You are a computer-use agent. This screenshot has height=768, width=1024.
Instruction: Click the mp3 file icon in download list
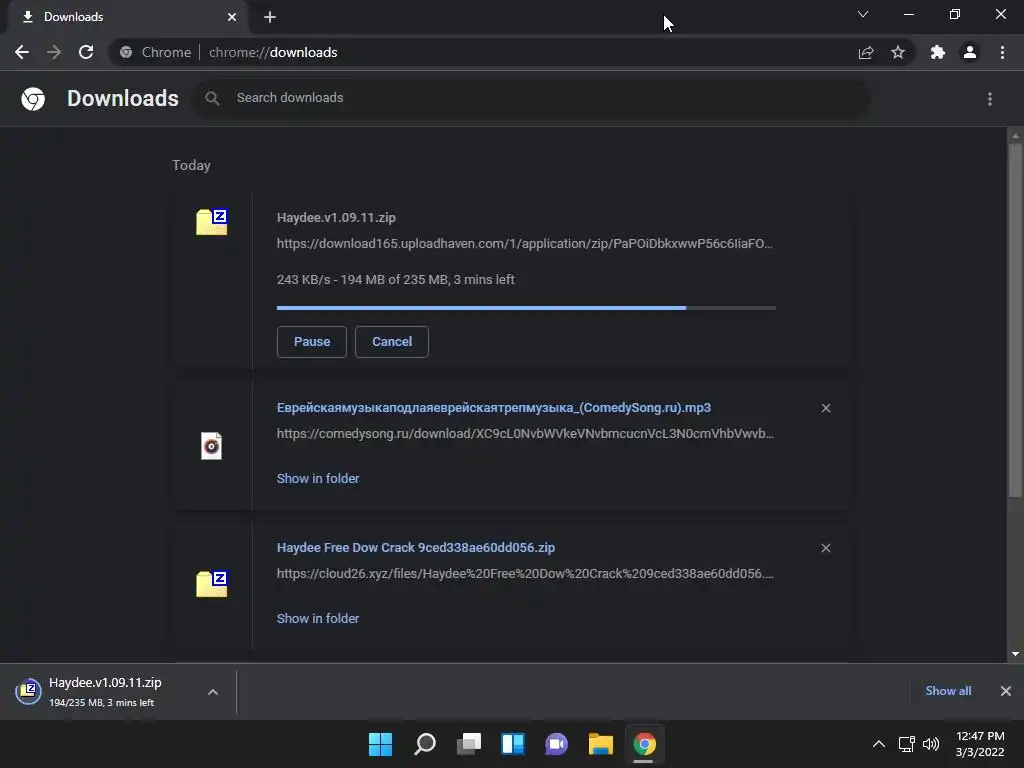point(212,446)
